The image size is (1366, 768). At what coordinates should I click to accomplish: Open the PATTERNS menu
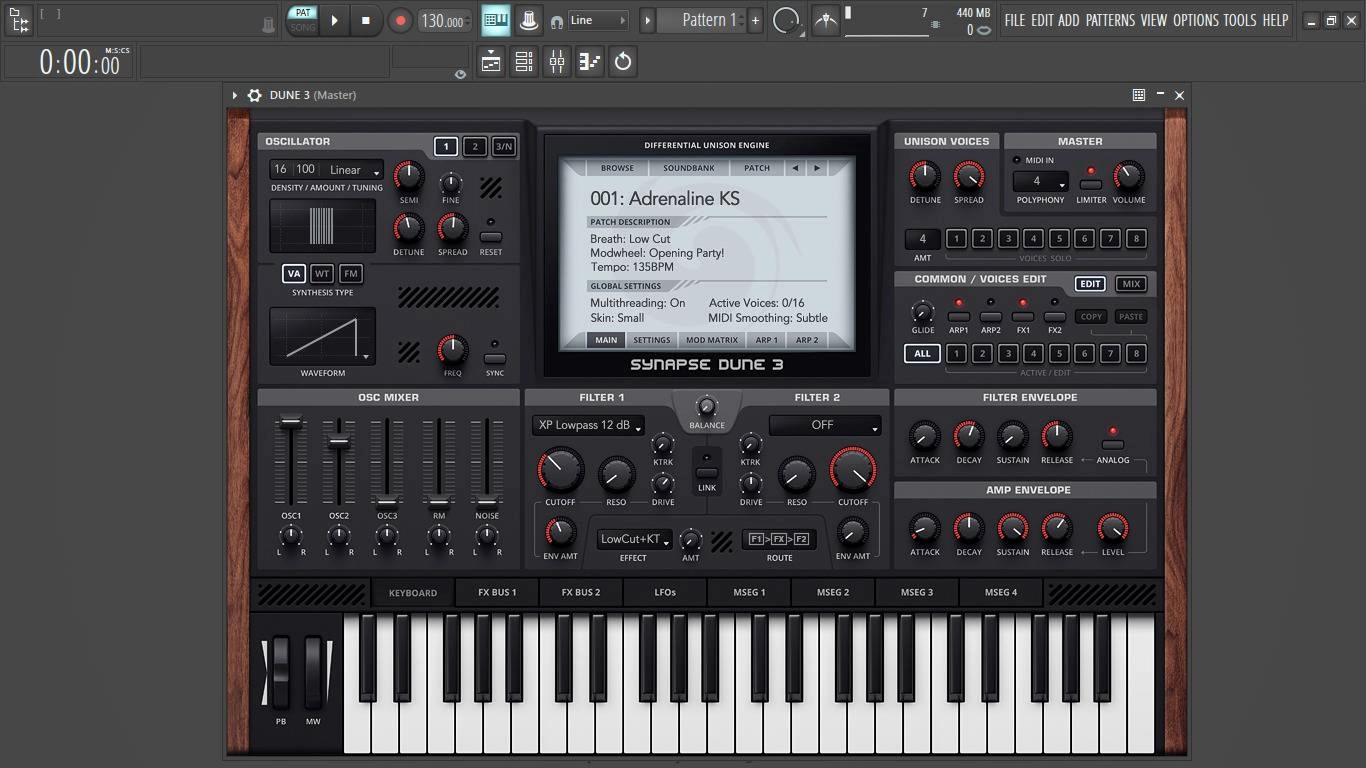click(x=1110, y=20)
